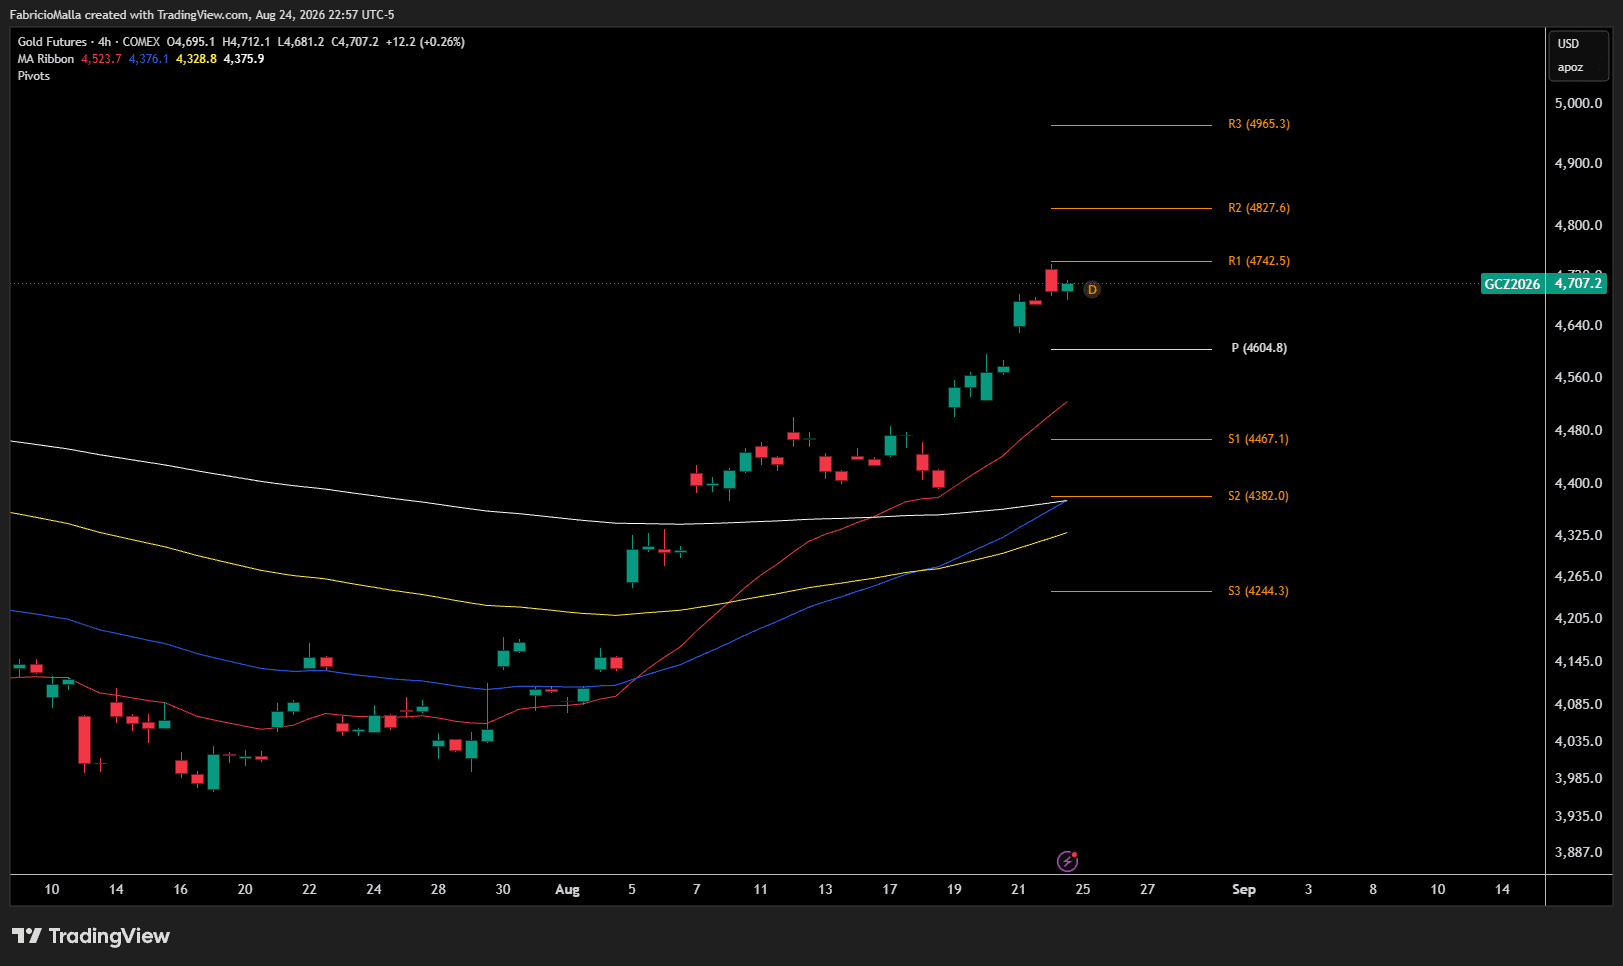Click the 24 date label on the time axis
This screenshot has width=1623, height=966.
[374, 889]
